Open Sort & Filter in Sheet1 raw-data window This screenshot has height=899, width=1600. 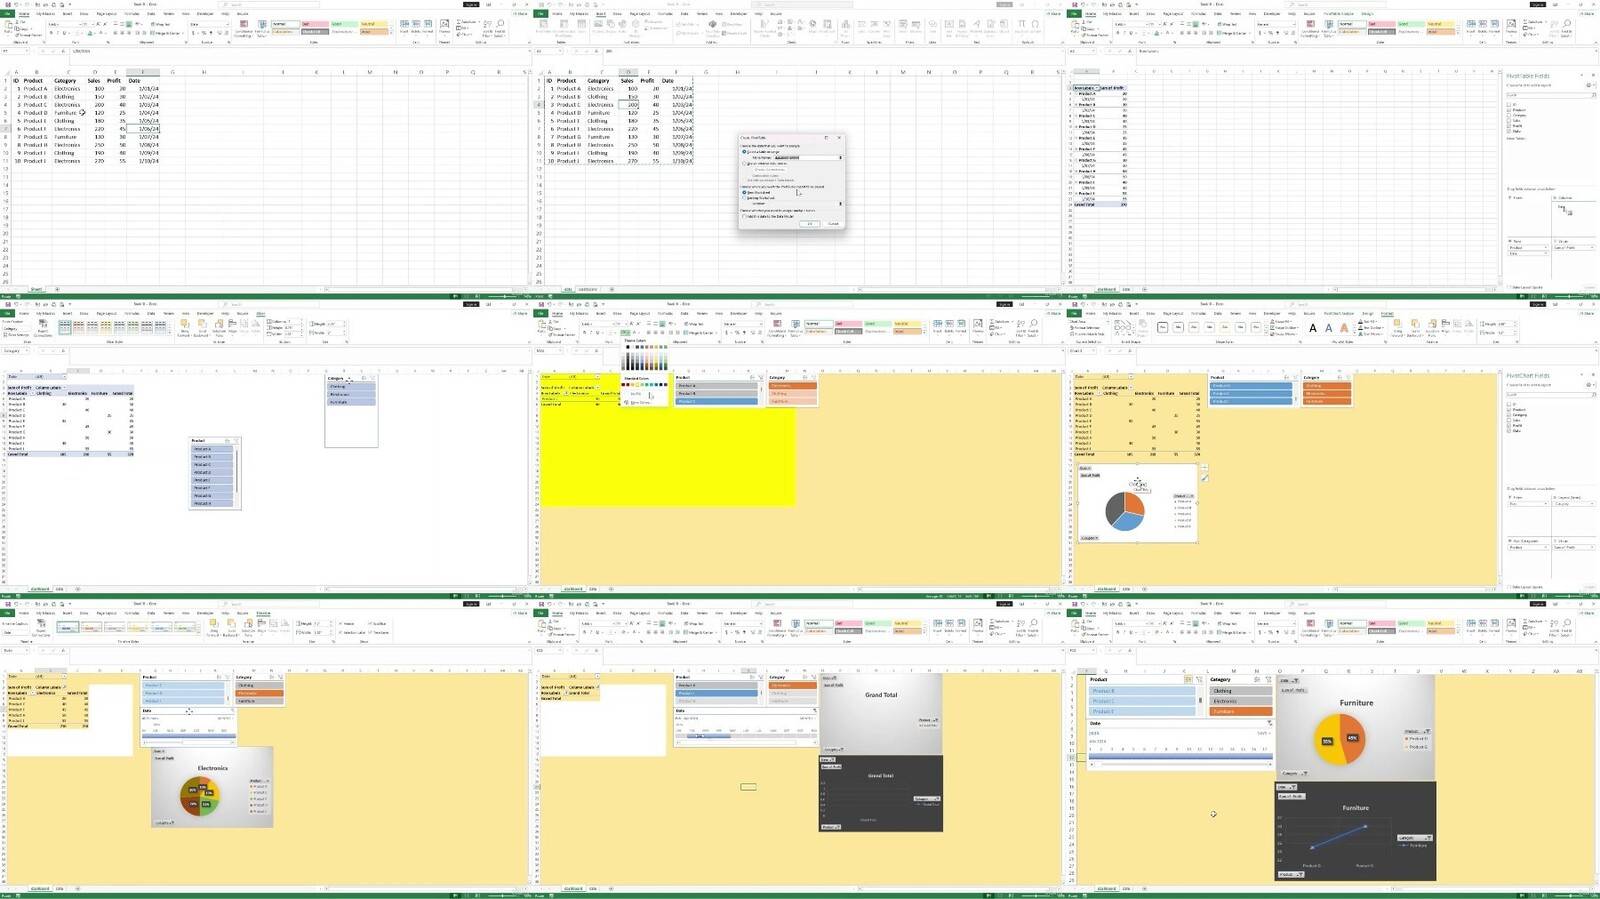point(487,28)
